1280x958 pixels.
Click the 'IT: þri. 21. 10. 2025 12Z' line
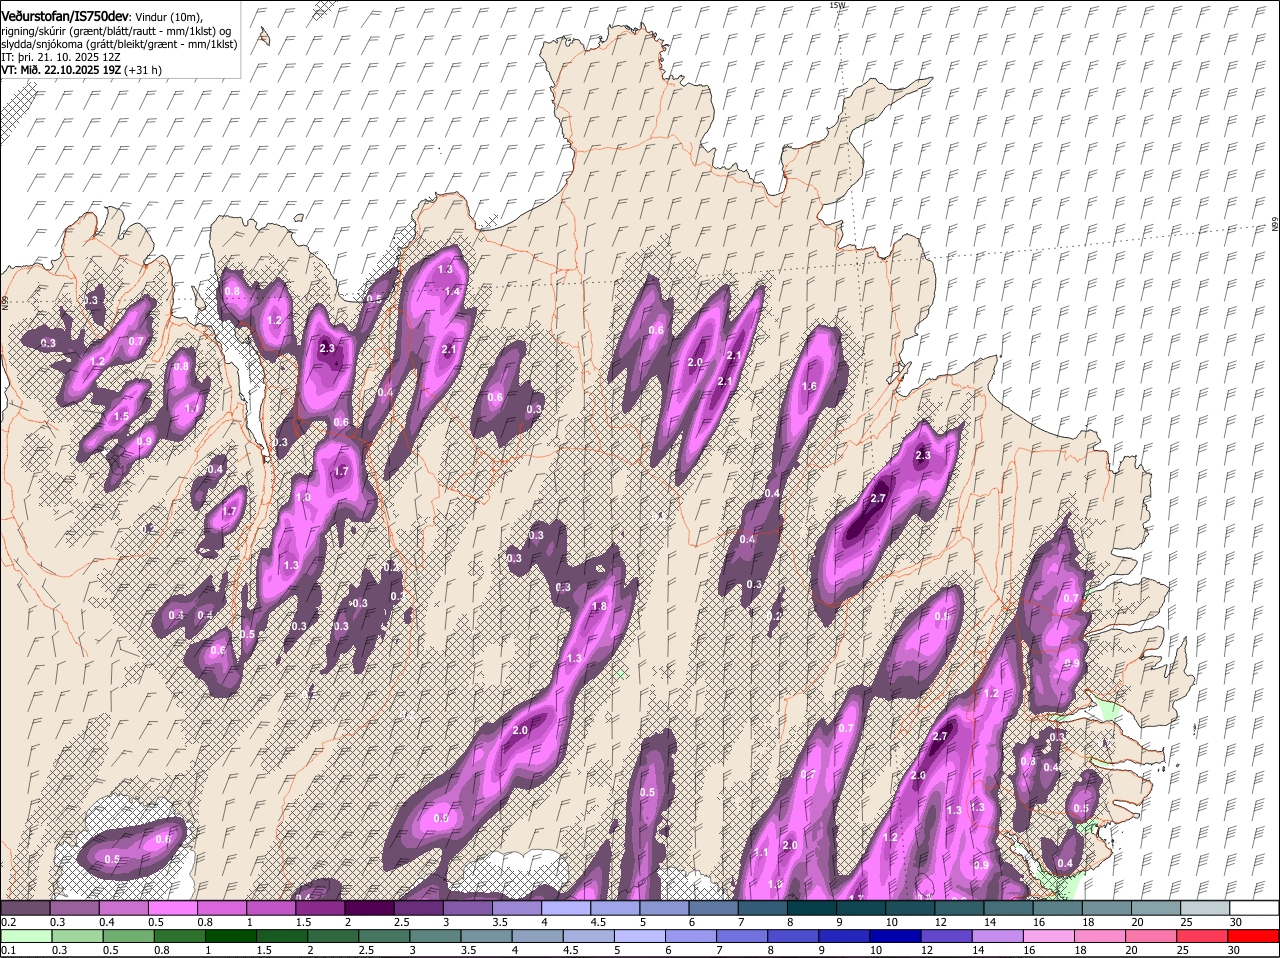(x=62, y=57)
